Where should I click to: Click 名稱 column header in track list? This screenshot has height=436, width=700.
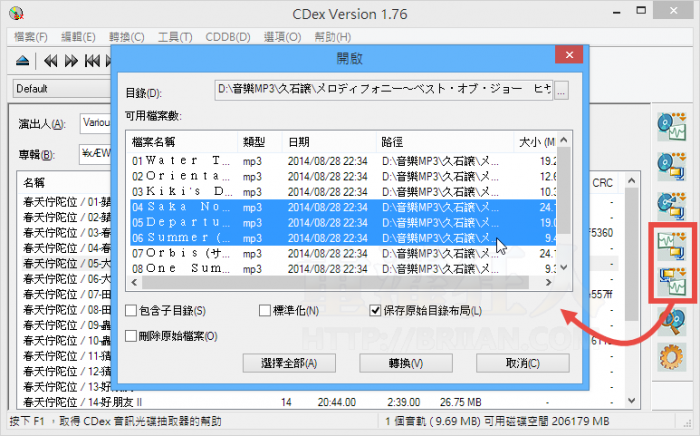pos(65,183)
